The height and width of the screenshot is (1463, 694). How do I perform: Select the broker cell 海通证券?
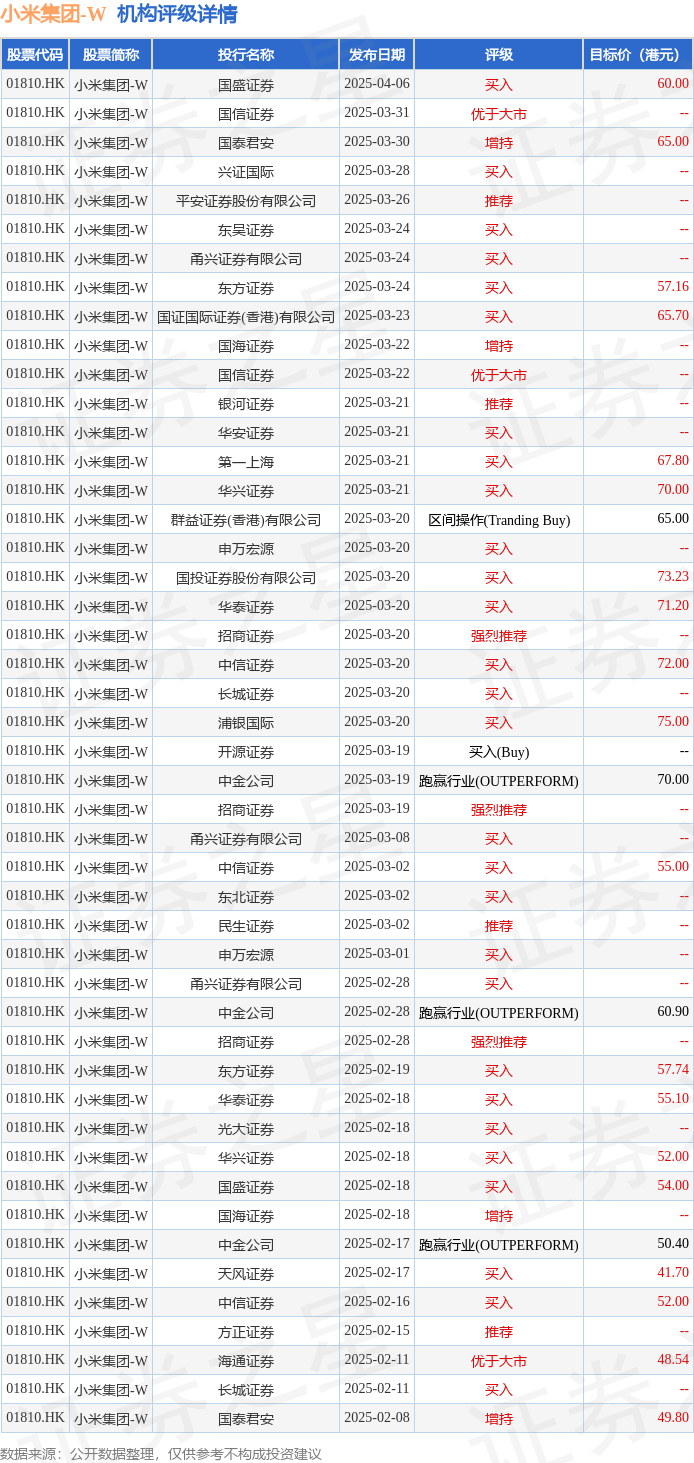click(246, 1360)
